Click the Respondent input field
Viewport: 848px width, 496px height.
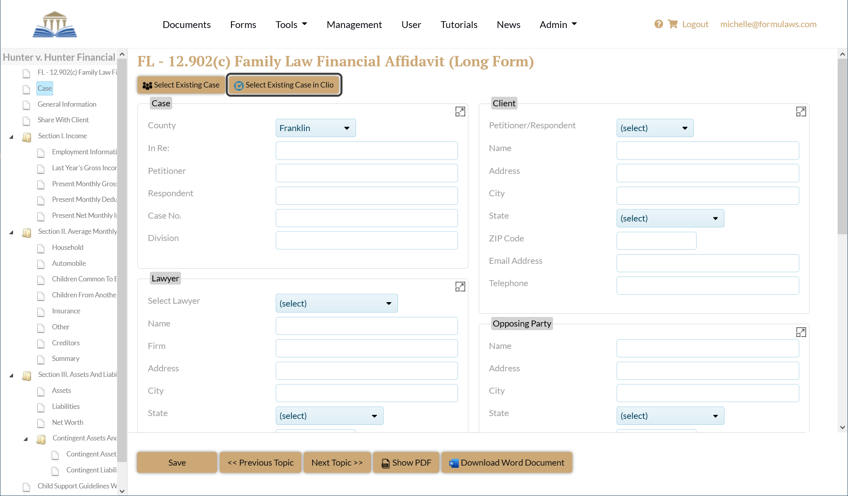(367, 195)
